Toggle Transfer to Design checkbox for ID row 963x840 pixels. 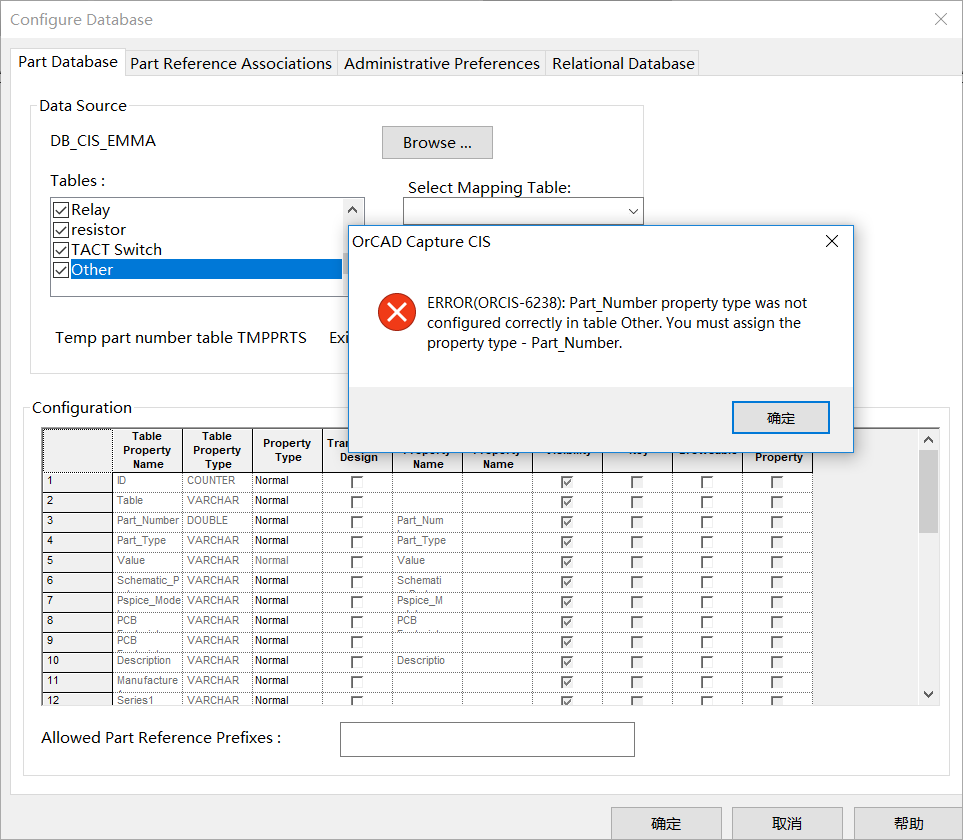(357, 482)
